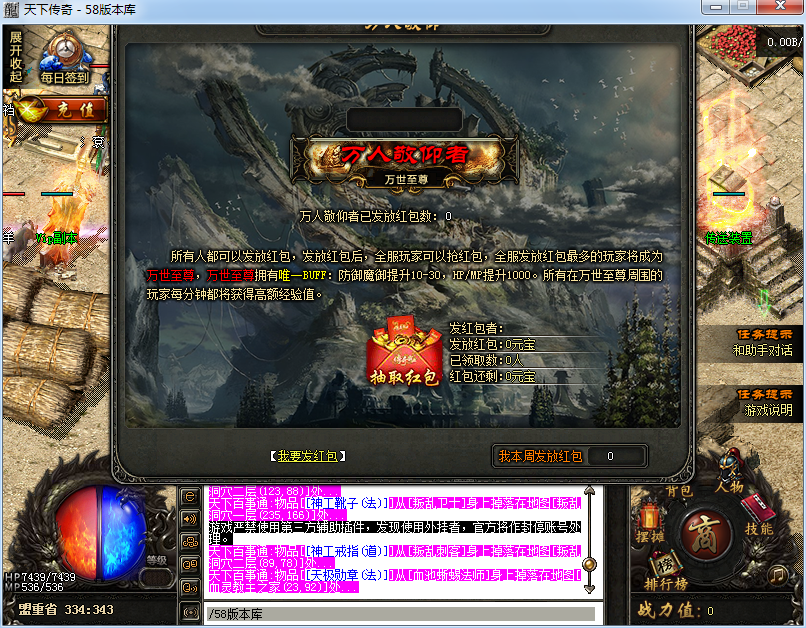
Task: Toggle the 展开收起 expand/collapse panel
Action: coord(15,57)
